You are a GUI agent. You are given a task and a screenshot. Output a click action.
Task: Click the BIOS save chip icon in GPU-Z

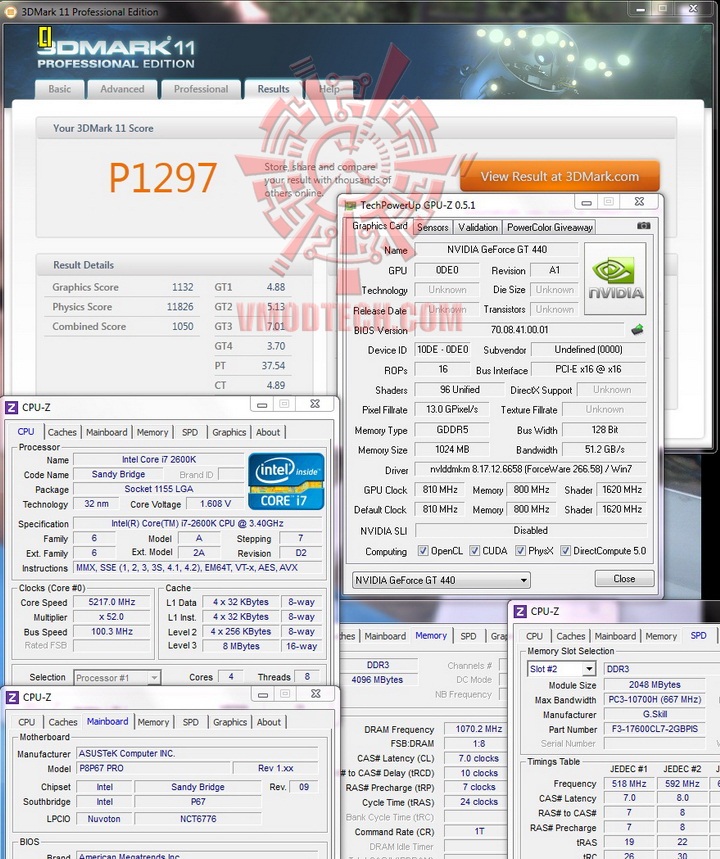[x=637, y=330]
